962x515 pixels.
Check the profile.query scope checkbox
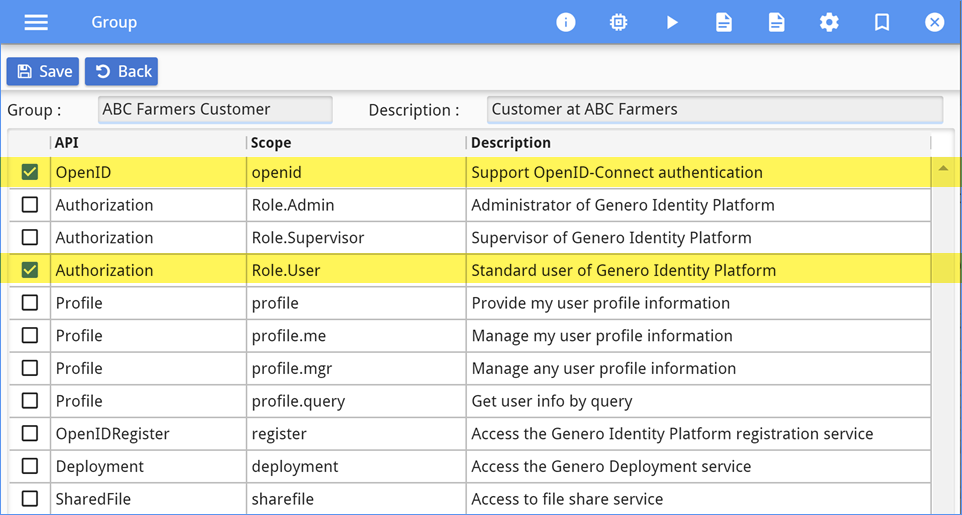point(30,401)
